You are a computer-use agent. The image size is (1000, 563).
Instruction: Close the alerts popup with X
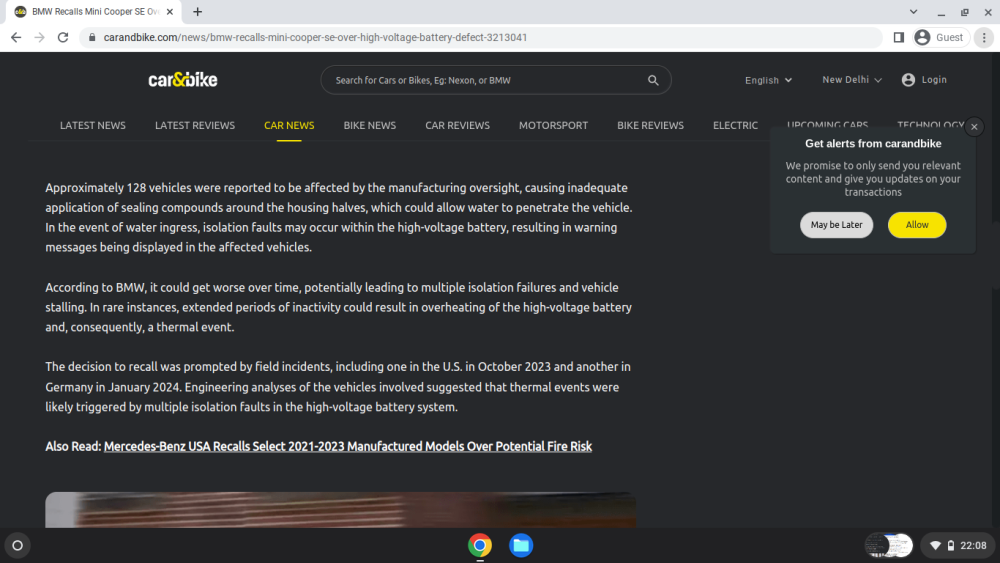coord(974,127)
